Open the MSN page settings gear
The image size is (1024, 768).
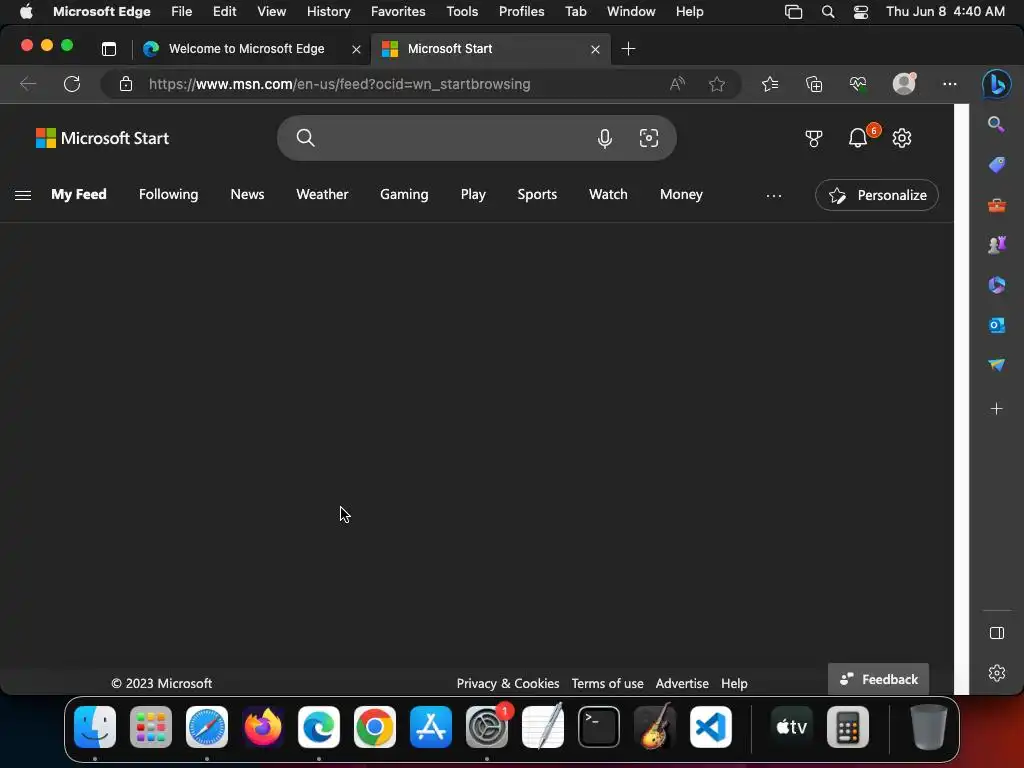[x=902, y=138]
